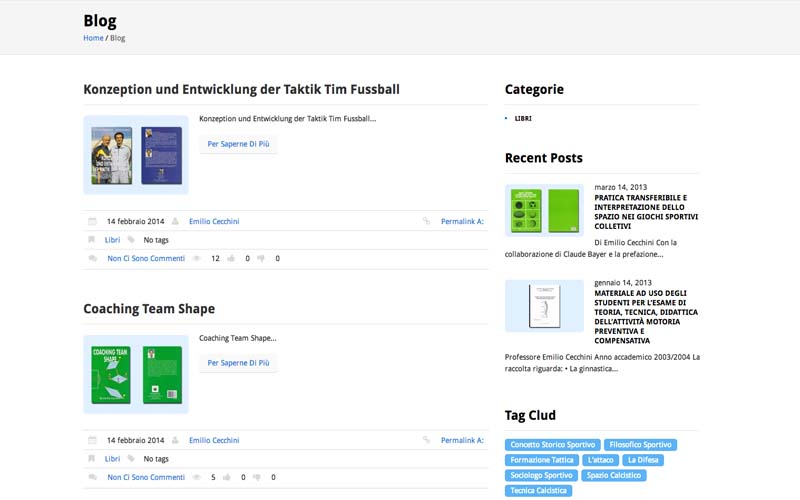Click the category flag icon under Coaching Team Shape
The width and height of the screenshot is (800, 500).
click(93, 459)
